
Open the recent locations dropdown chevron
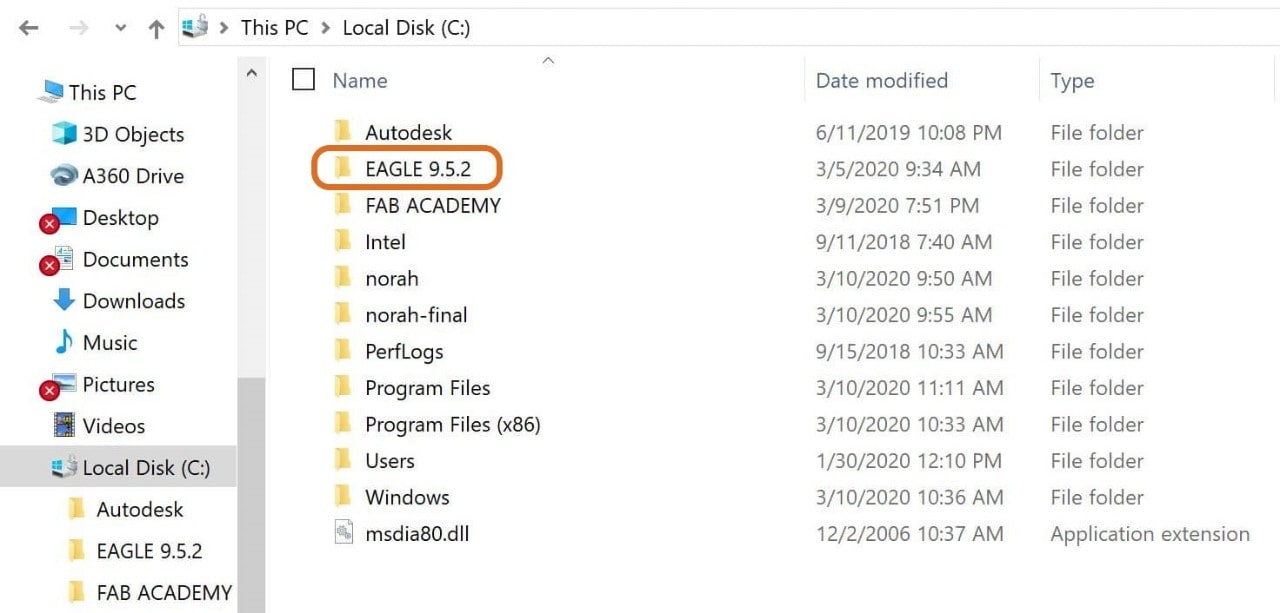click(121, 28)
